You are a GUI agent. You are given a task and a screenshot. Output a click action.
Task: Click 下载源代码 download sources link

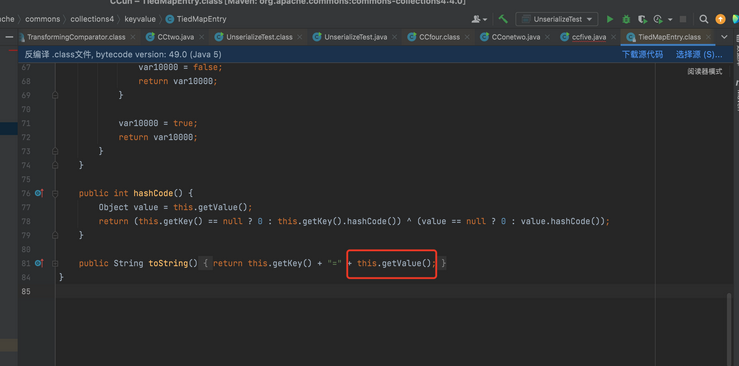coord(642,55)
